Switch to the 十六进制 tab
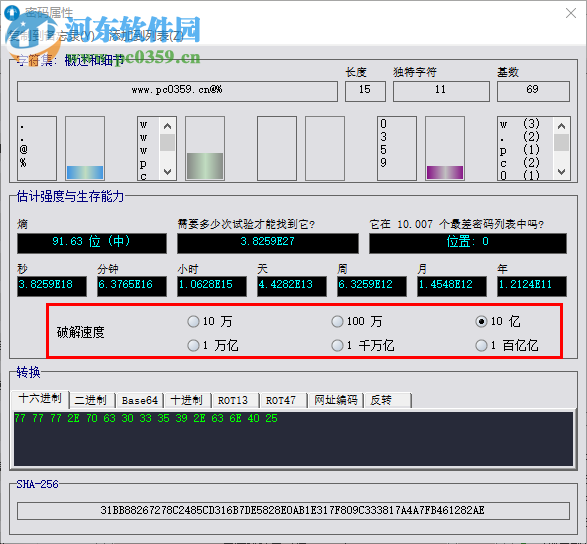 [40, 399]
